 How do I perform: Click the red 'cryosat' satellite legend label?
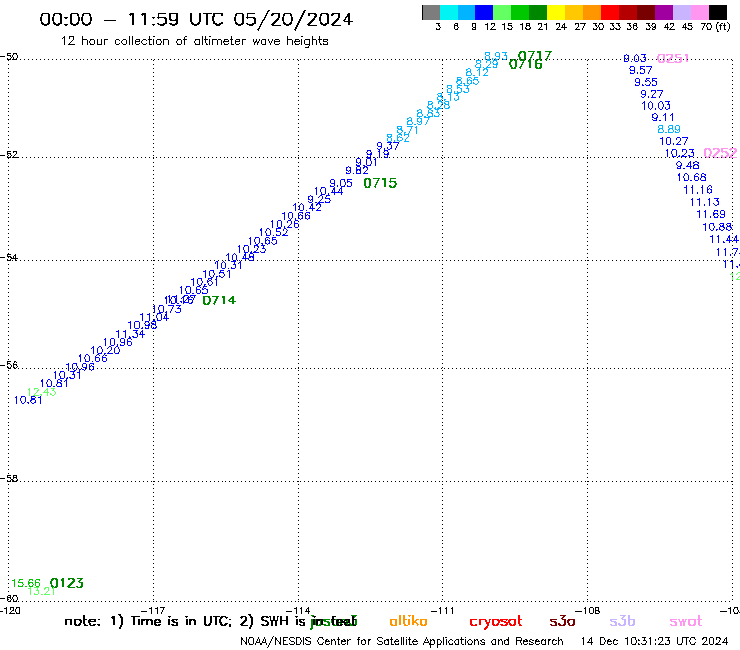click(496, 622)
